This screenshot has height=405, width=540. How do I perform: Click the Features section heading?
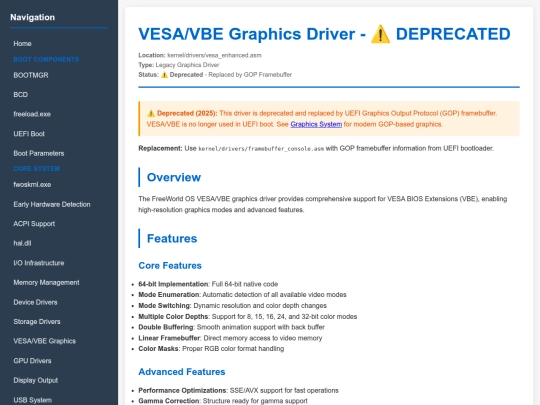172,238
